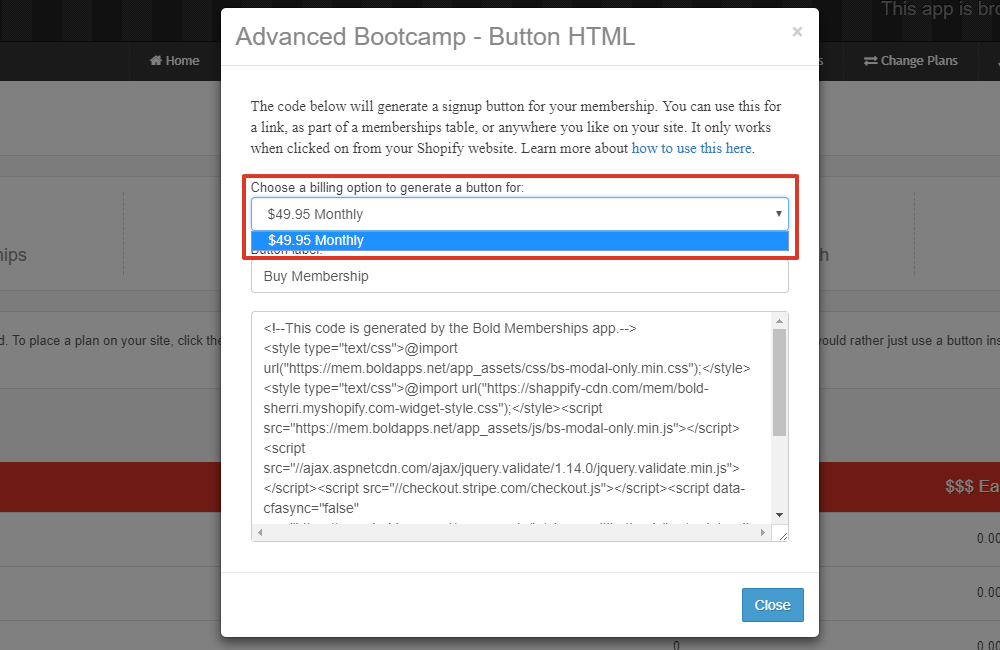Click the code area vertical scrollbar thumb
This screenshot has width=1000, height=650.
779,383
